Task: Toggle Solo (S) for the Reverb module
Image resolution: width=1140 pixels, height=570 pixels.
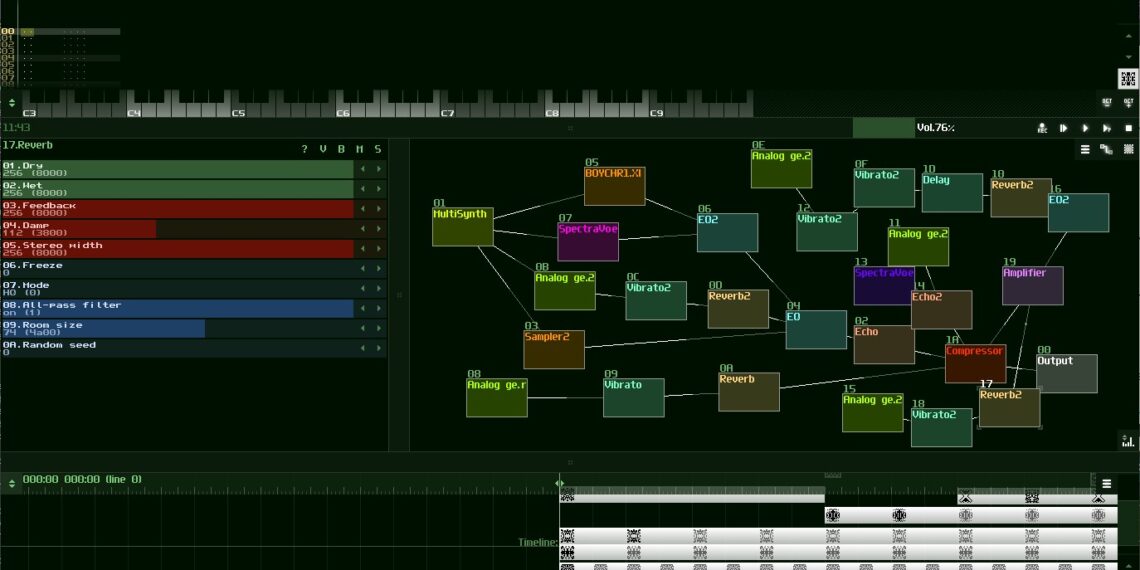Action: pyautogui.click(x=377, y=149)
